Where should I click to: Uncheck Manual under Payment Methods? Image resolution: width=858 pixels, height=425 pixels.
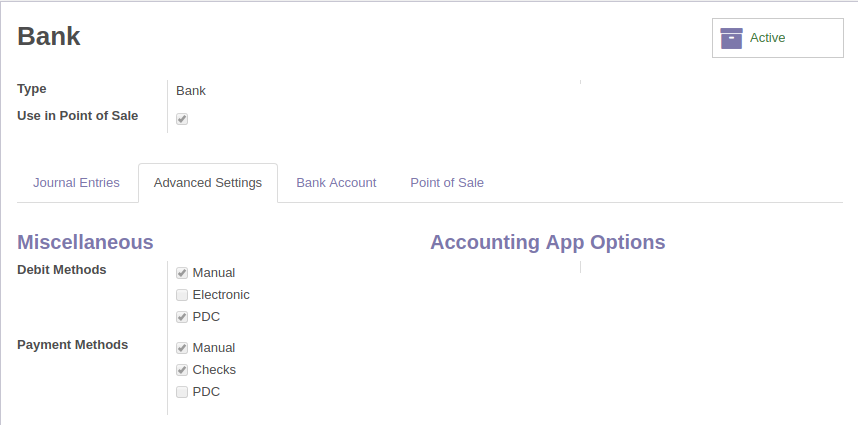tap(182, 348)
